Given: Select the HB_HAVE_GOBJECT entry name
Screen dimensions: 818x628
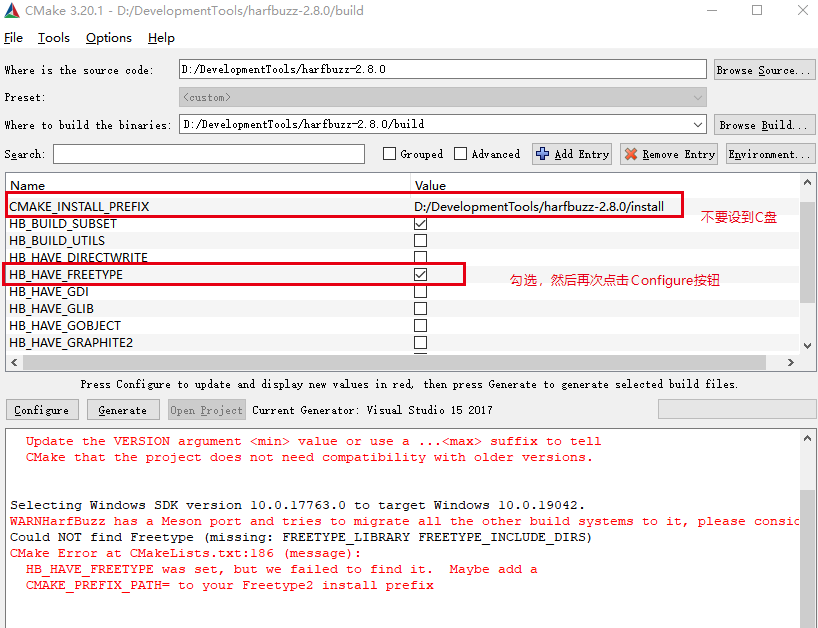Looking at the screenshot, I should coord(65,325).
